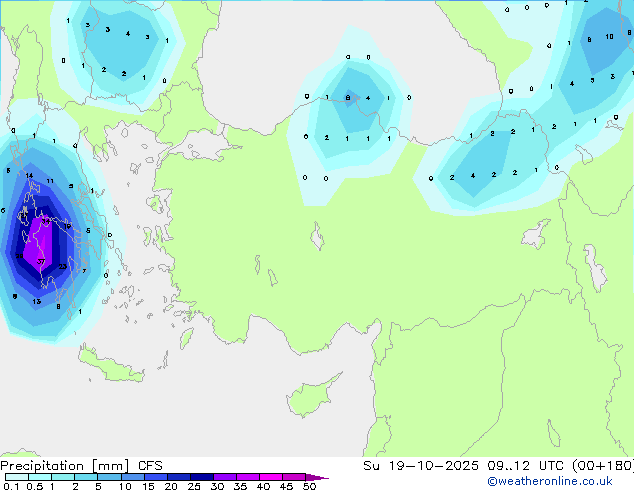Click the "09..12 UTC" time range text
634x490 pixels.
tap(525, 466)
